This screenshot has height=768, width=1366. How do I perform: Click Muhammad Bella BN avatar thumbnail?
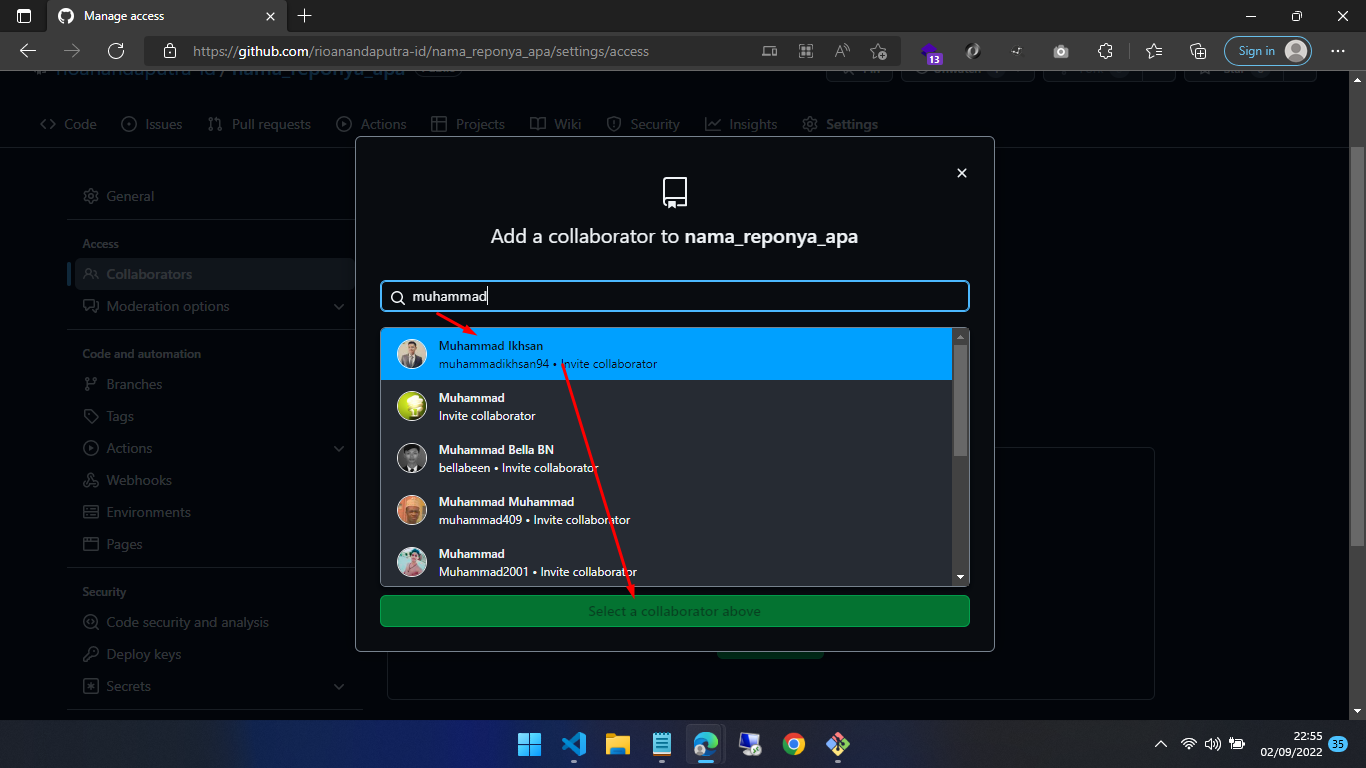412,458
